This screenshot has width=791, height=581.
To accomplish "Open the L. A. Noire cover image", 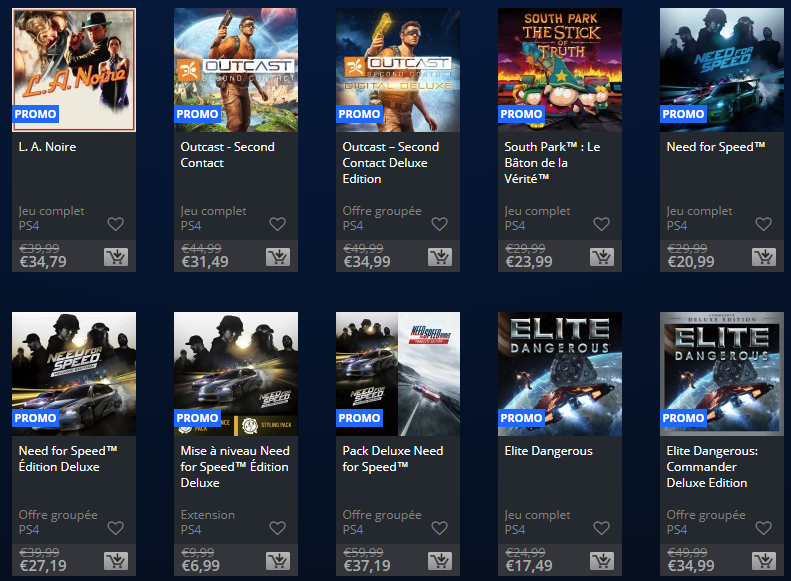I will pyautogui.click(x=74, y=70).
